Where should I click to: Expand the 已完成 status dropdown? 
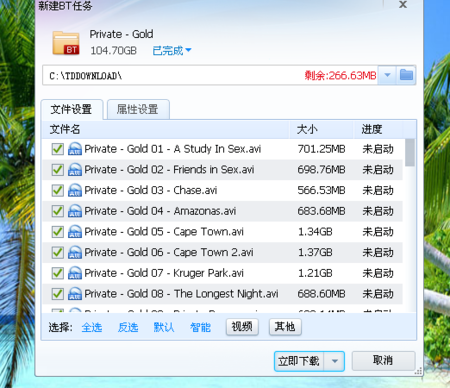point(172,51)
